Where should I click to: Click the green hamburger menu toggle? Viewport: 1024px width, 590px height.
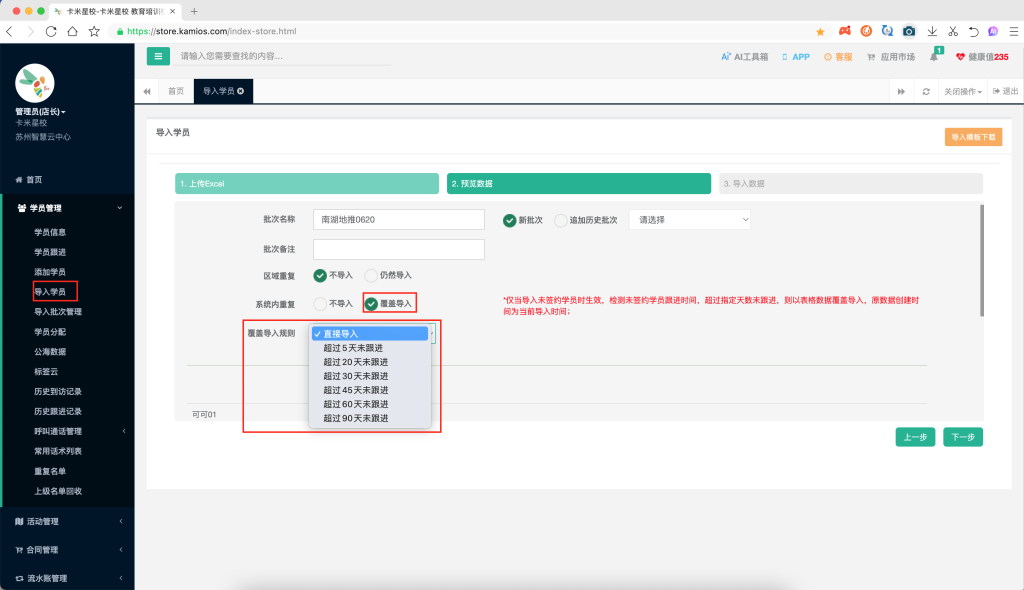(x=158, y=56)
